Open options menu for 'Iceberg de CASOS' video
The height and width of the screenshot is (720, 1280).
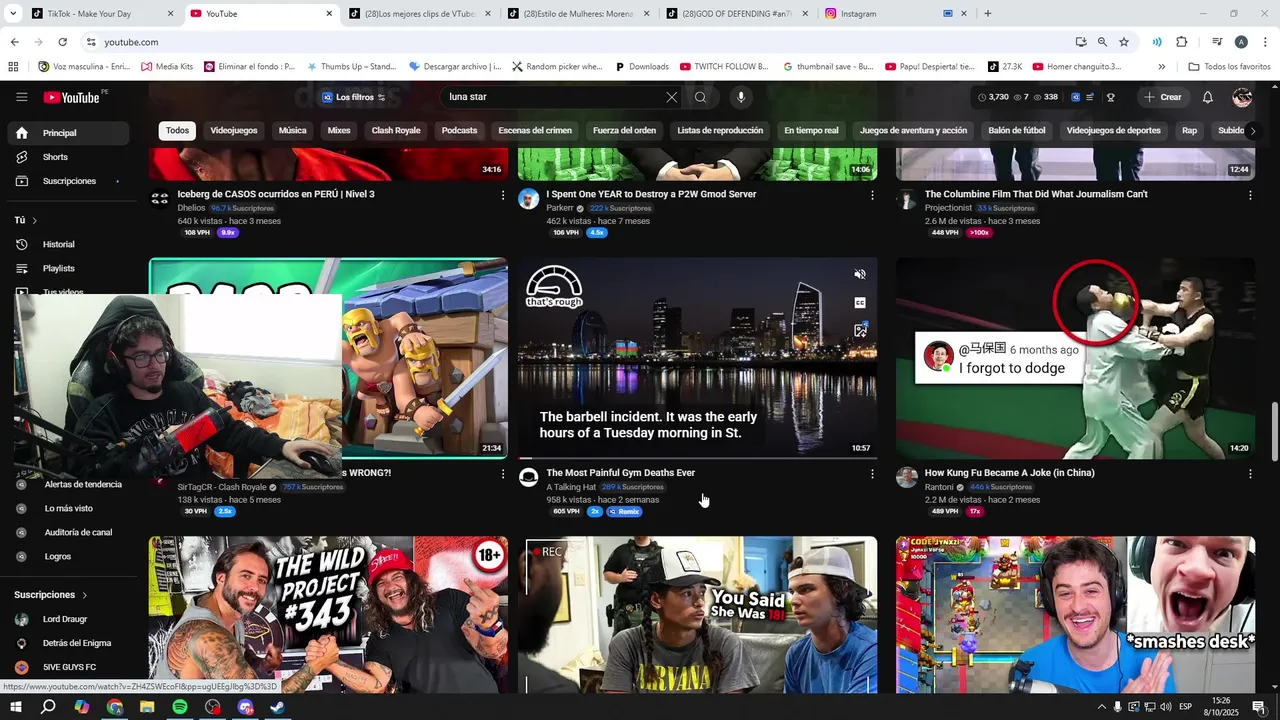point(503,195)
